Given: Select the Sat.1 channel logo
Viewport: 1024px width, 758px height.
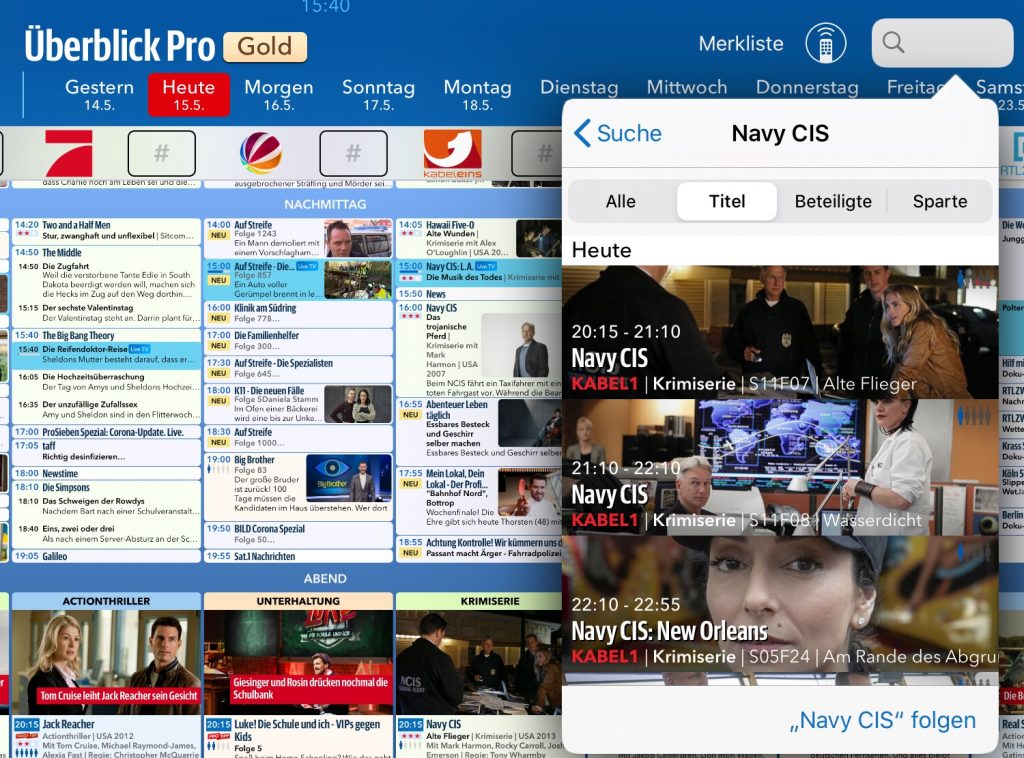Looking at the screenshot, I should (x=261, y=153).
